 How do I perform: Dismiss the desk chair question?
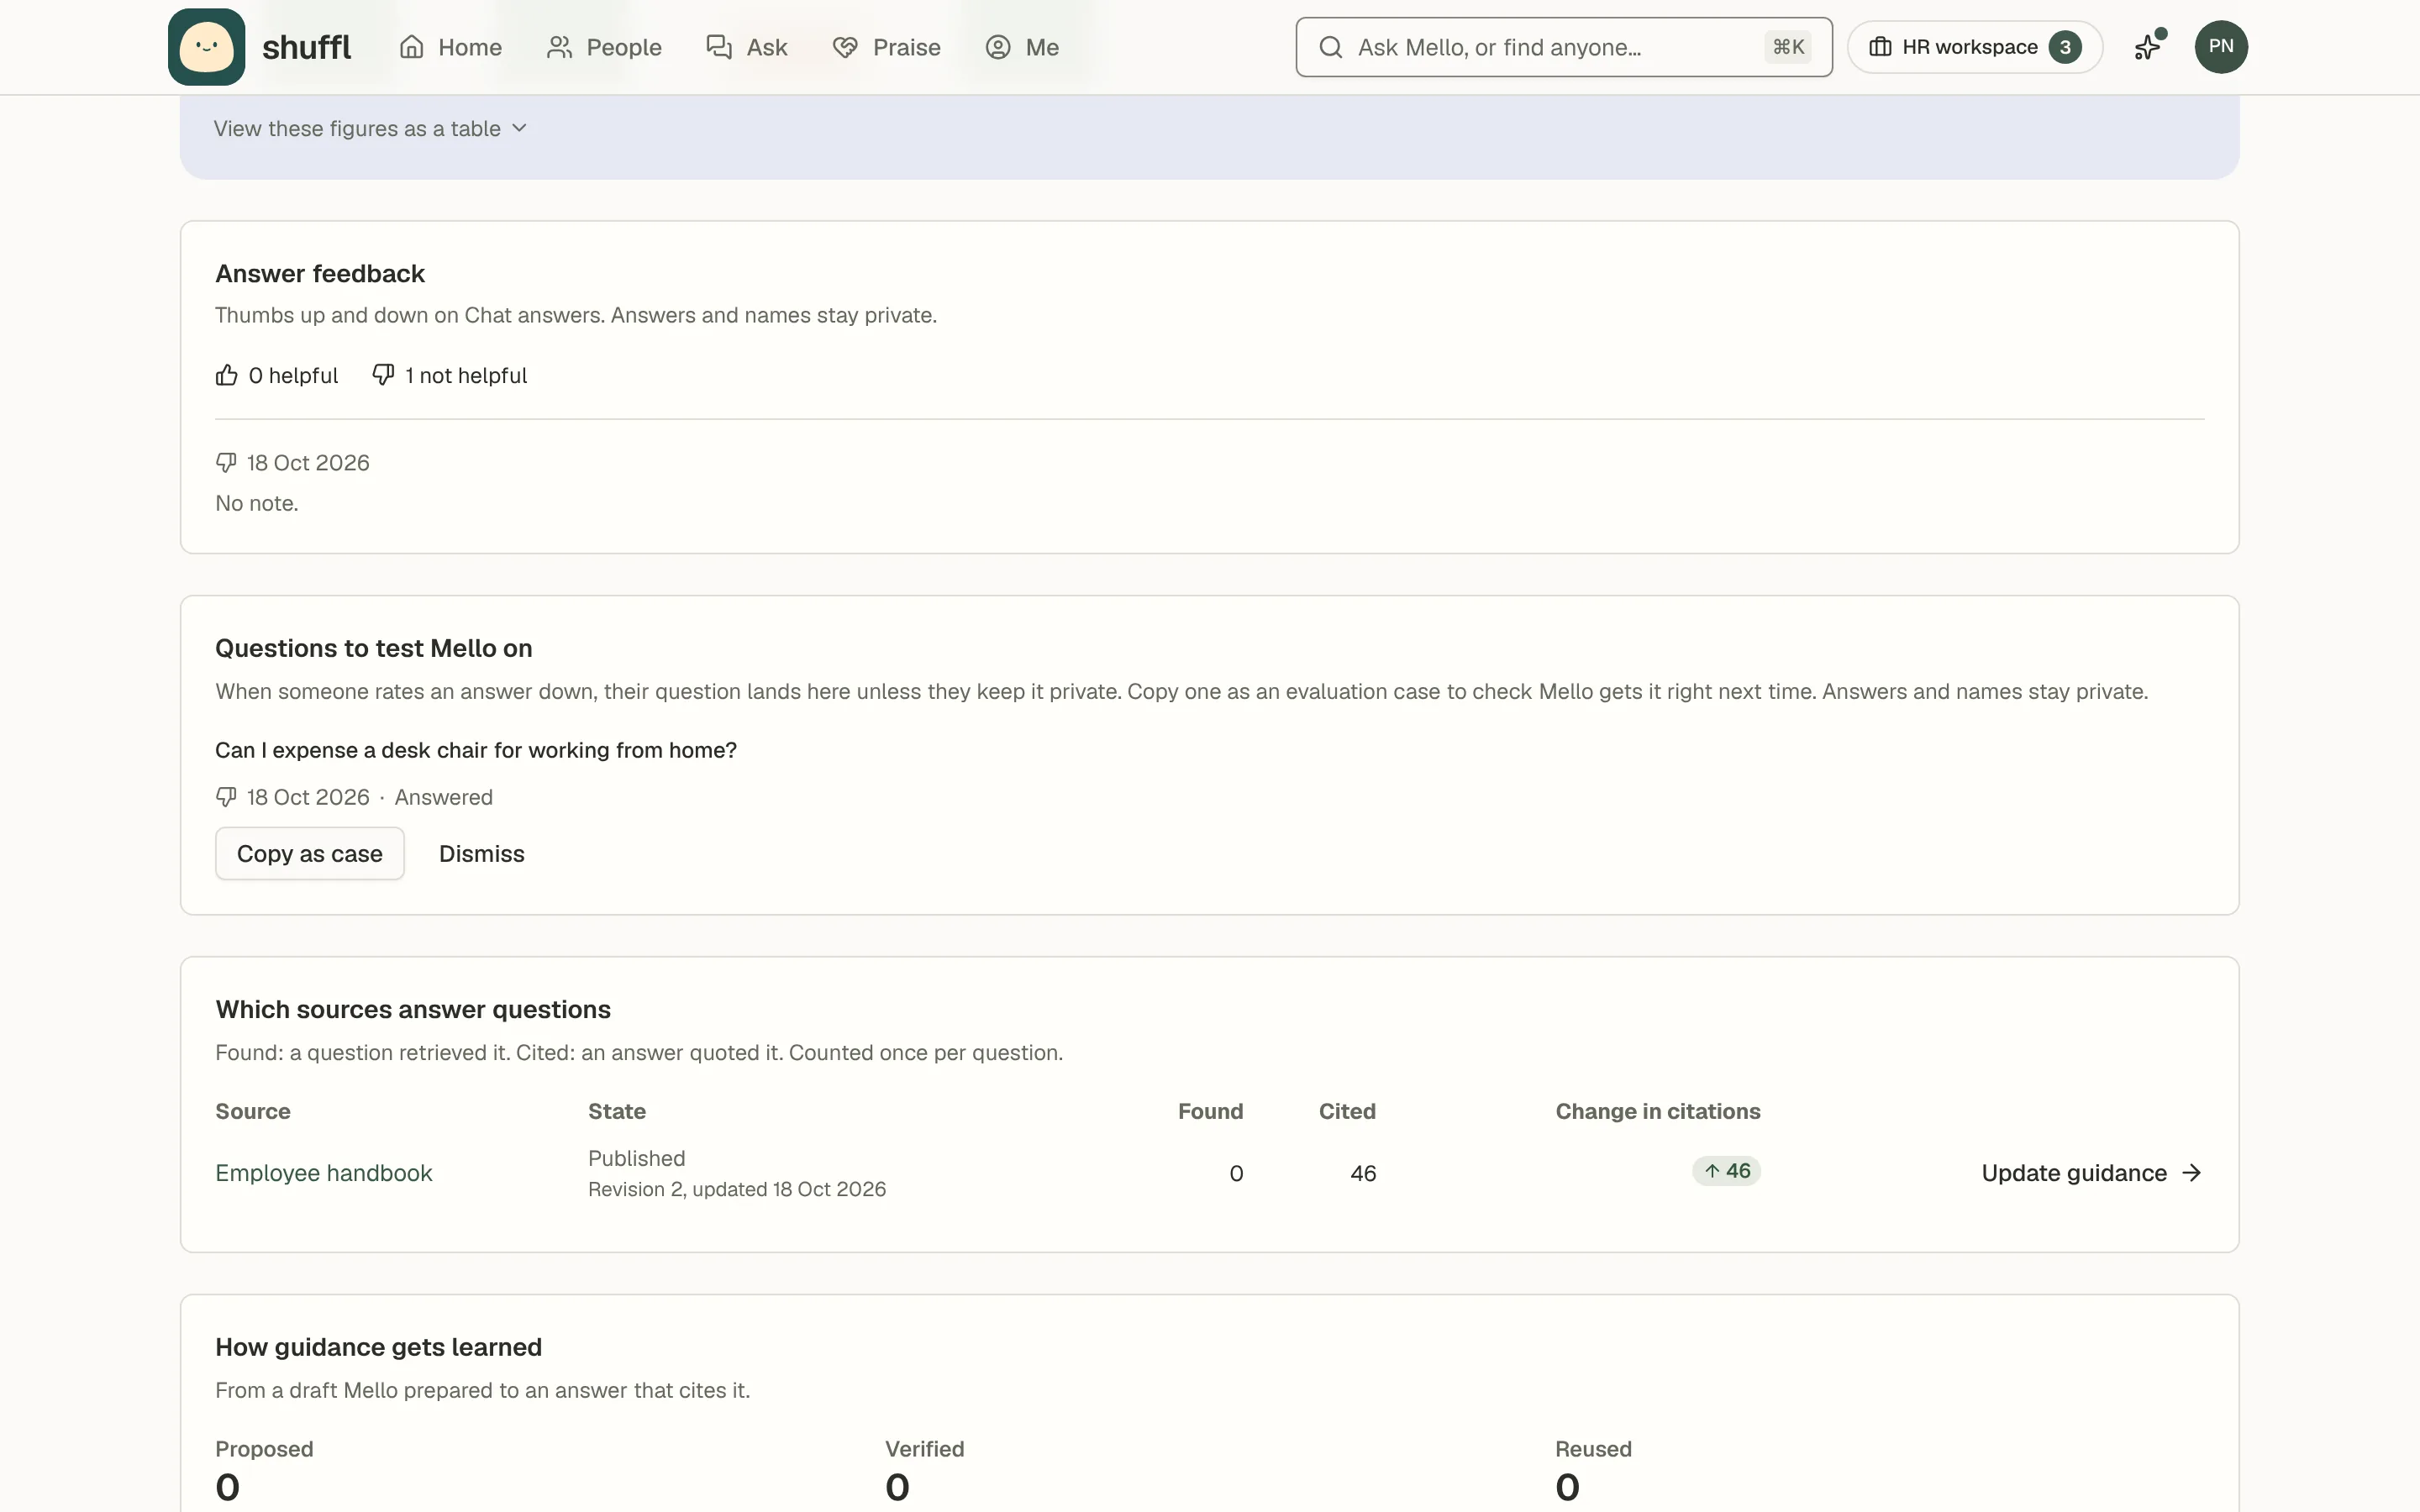point(481,853)
